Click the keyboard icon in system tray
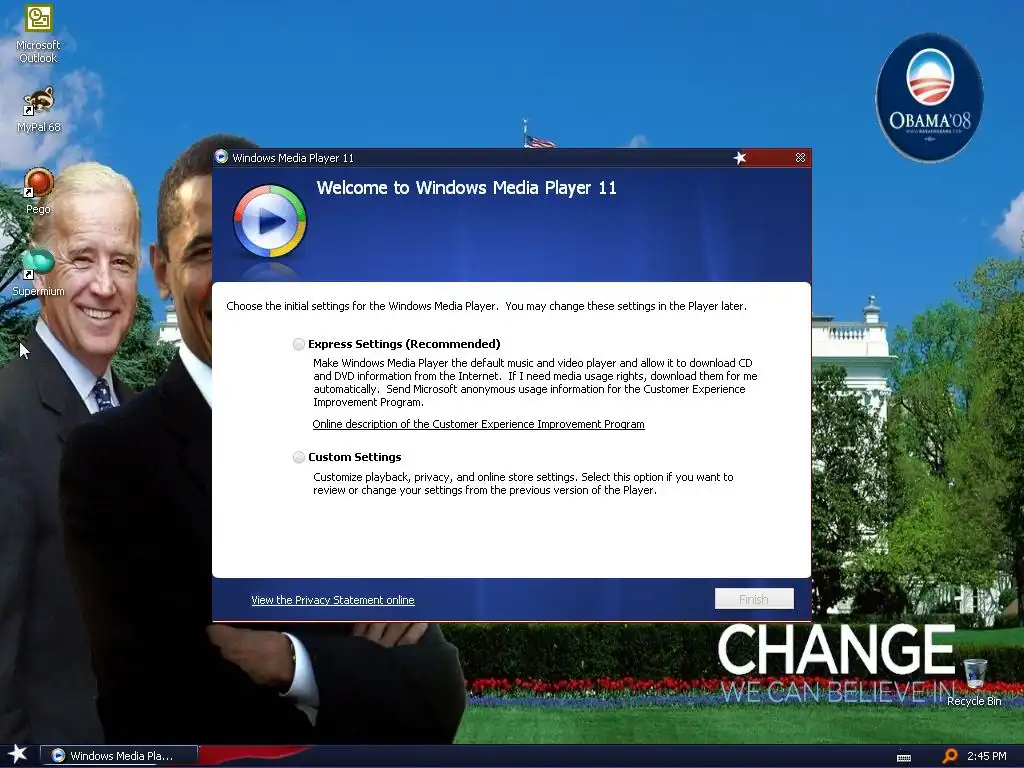Screen dimensions: 1024x768 tap(904, 758)
